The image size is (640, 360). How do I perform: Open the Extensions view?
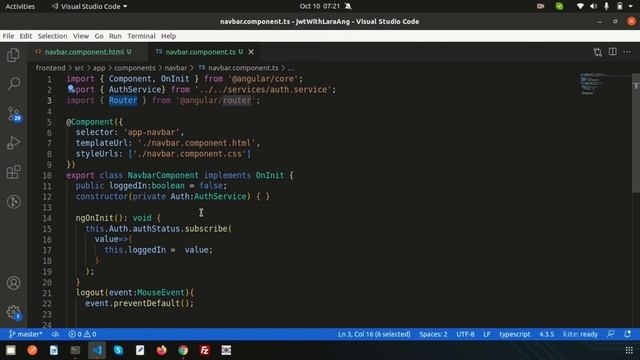tap(13, 172)
